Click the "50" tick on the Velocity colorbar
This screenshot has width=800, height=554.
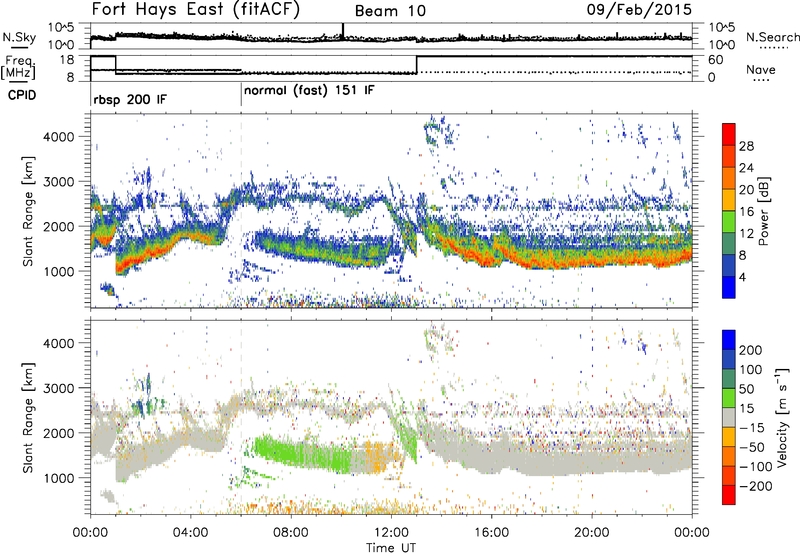click(x=746, y=389)
